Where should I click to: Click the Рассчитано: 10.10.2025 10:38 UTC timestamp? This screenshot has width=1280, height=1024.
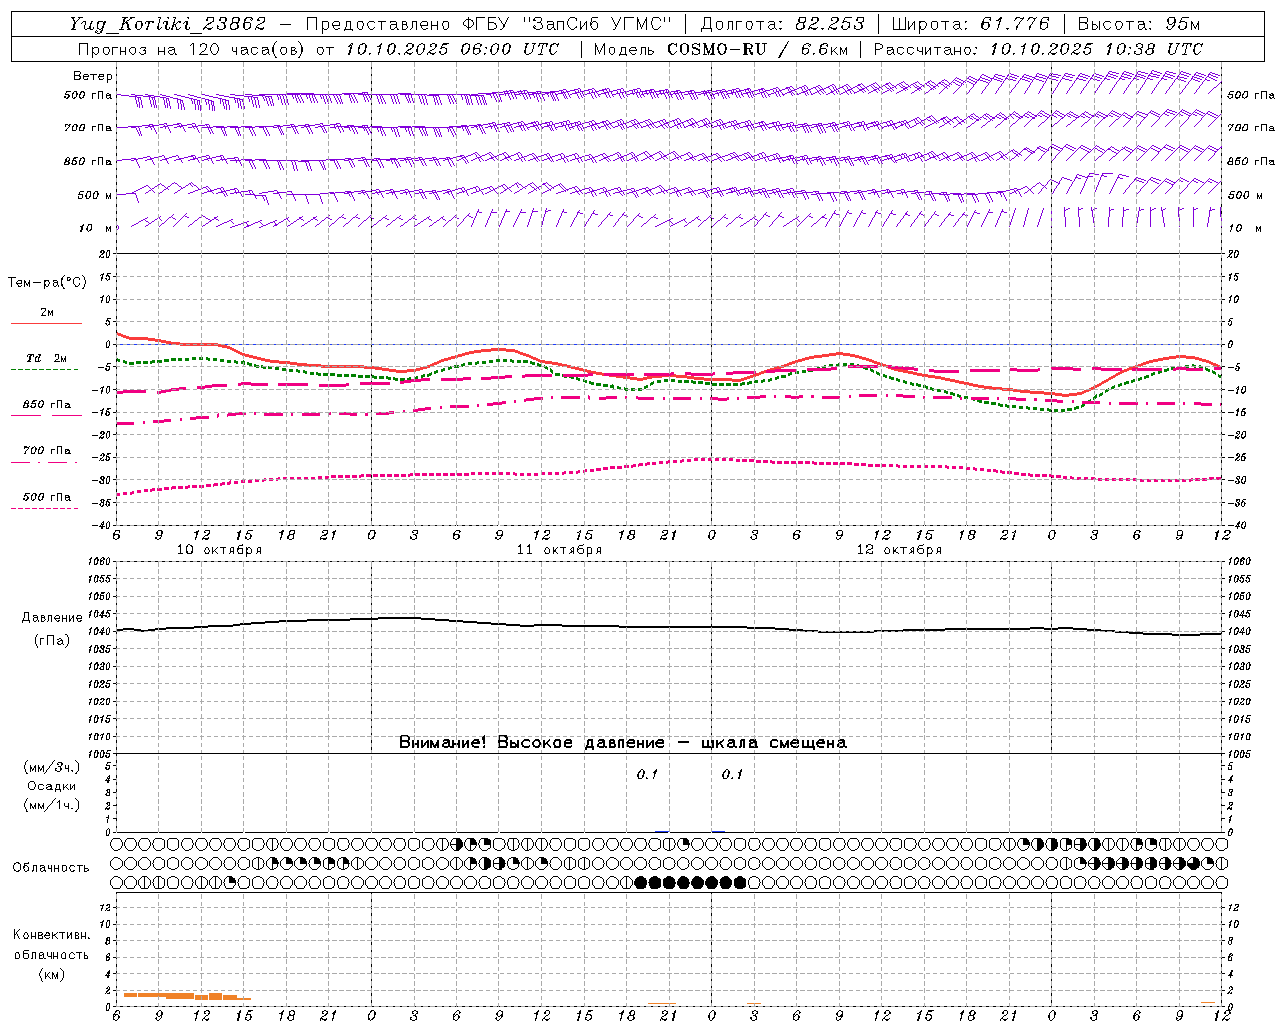(1039, 49)
